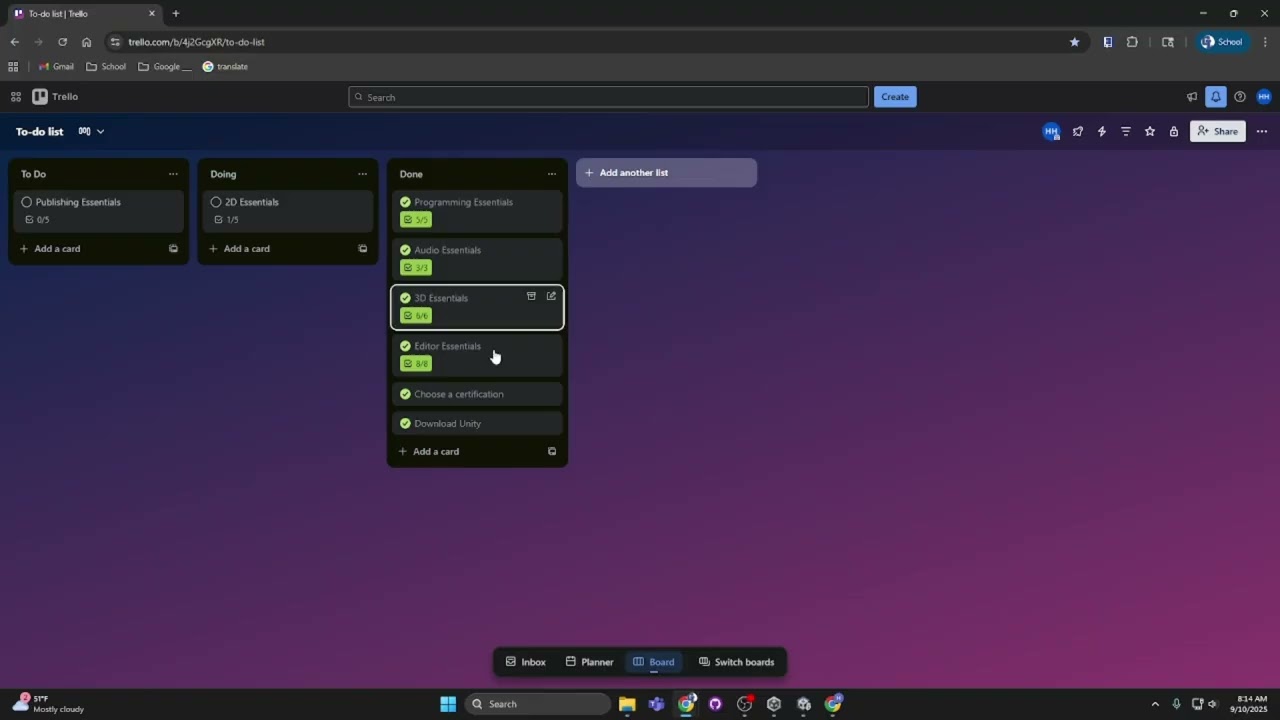This screenshot has height=720, width=1280.
Task: Click the Create button
Action: click(895, 97)
